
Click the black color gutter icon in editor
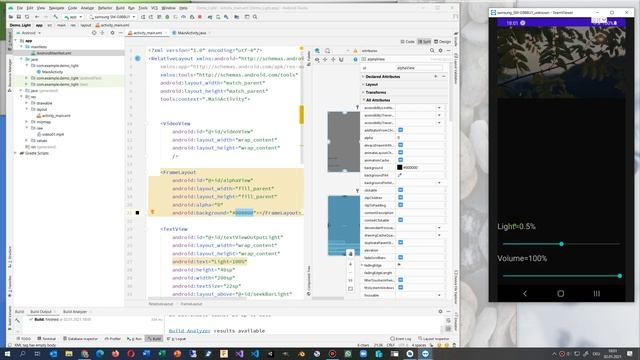[138, 213]
